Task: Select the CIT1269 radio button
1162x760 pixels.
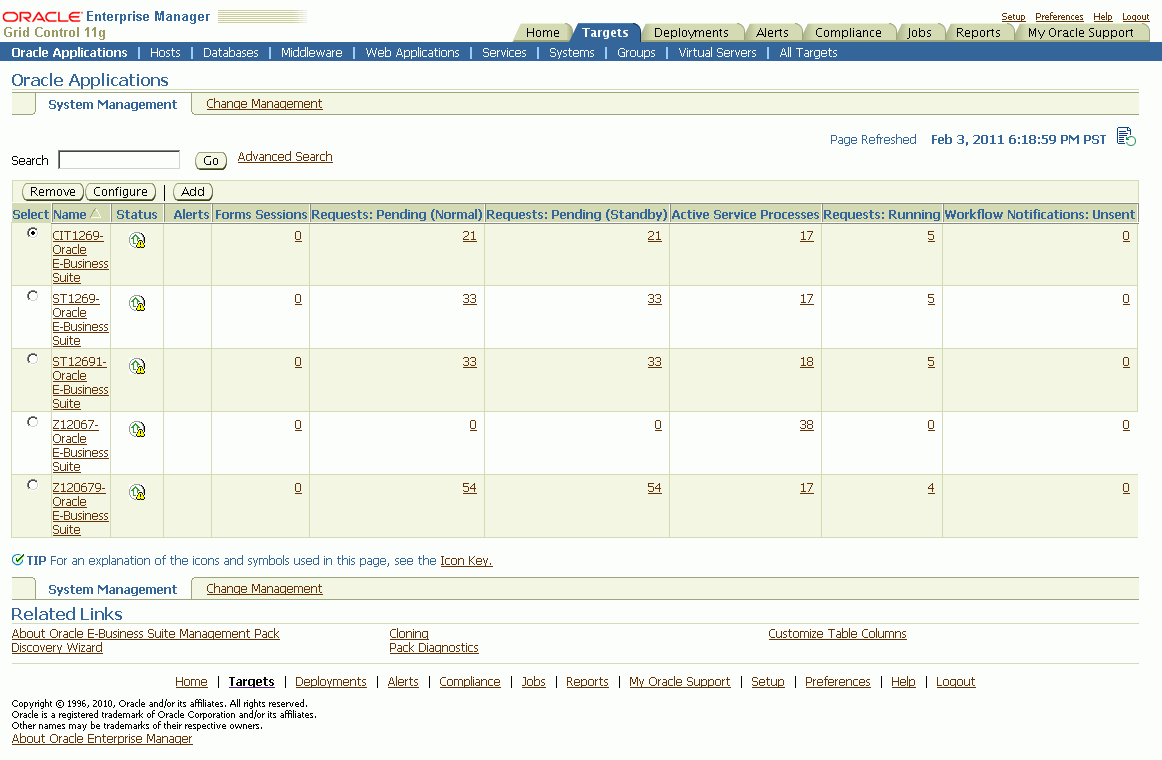Action: pos(32,233)
